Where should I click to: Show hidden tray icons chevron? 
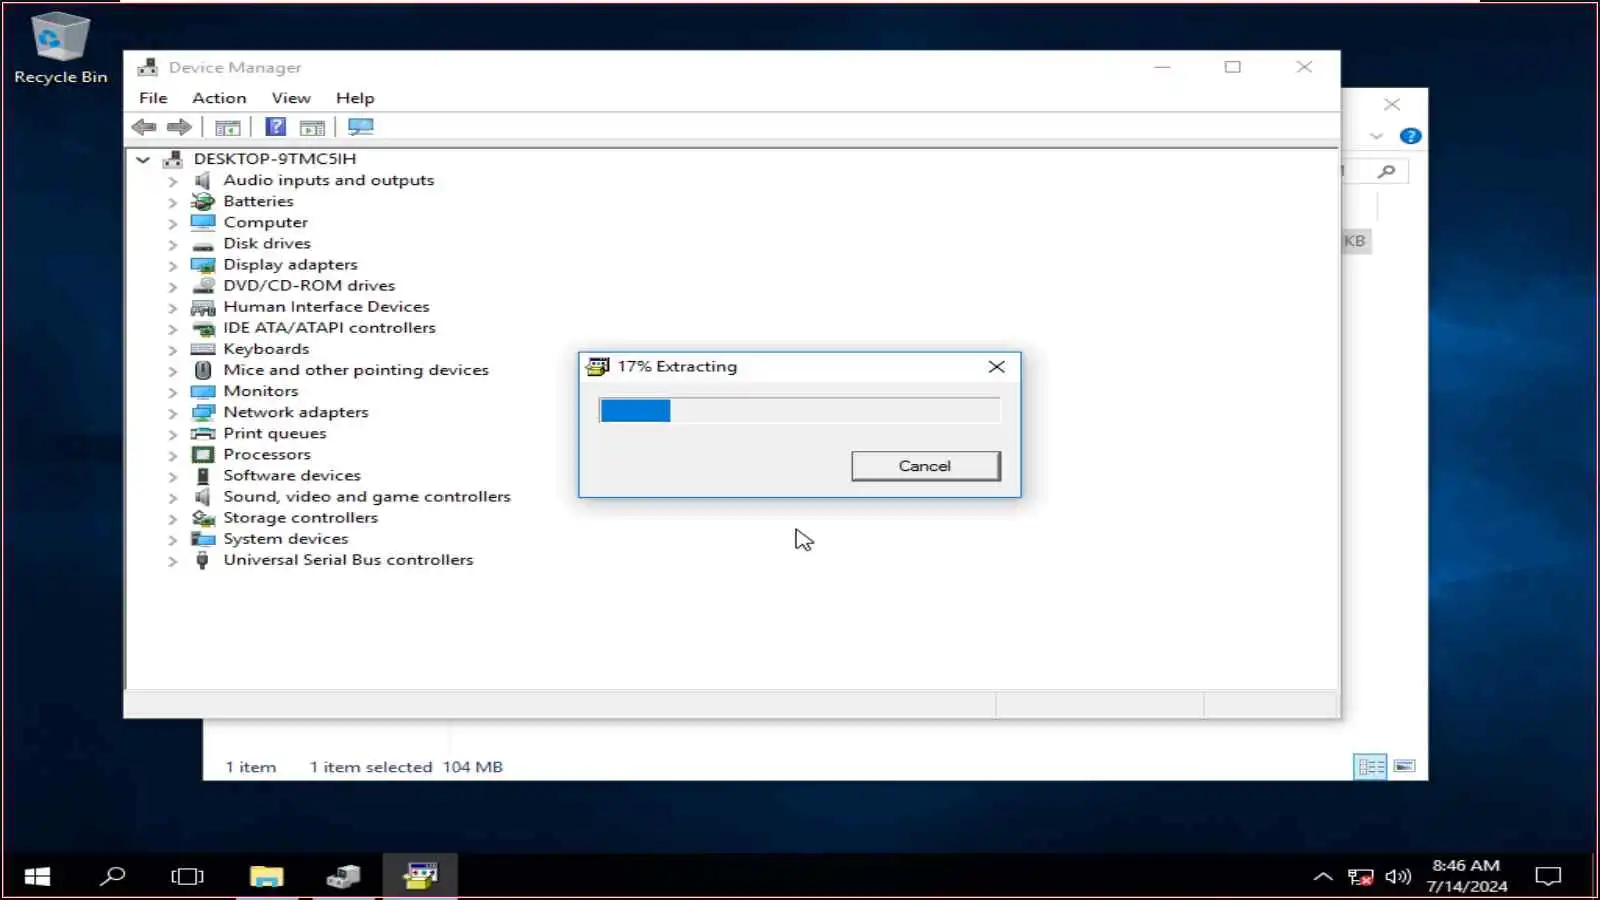pos(1323,877)
